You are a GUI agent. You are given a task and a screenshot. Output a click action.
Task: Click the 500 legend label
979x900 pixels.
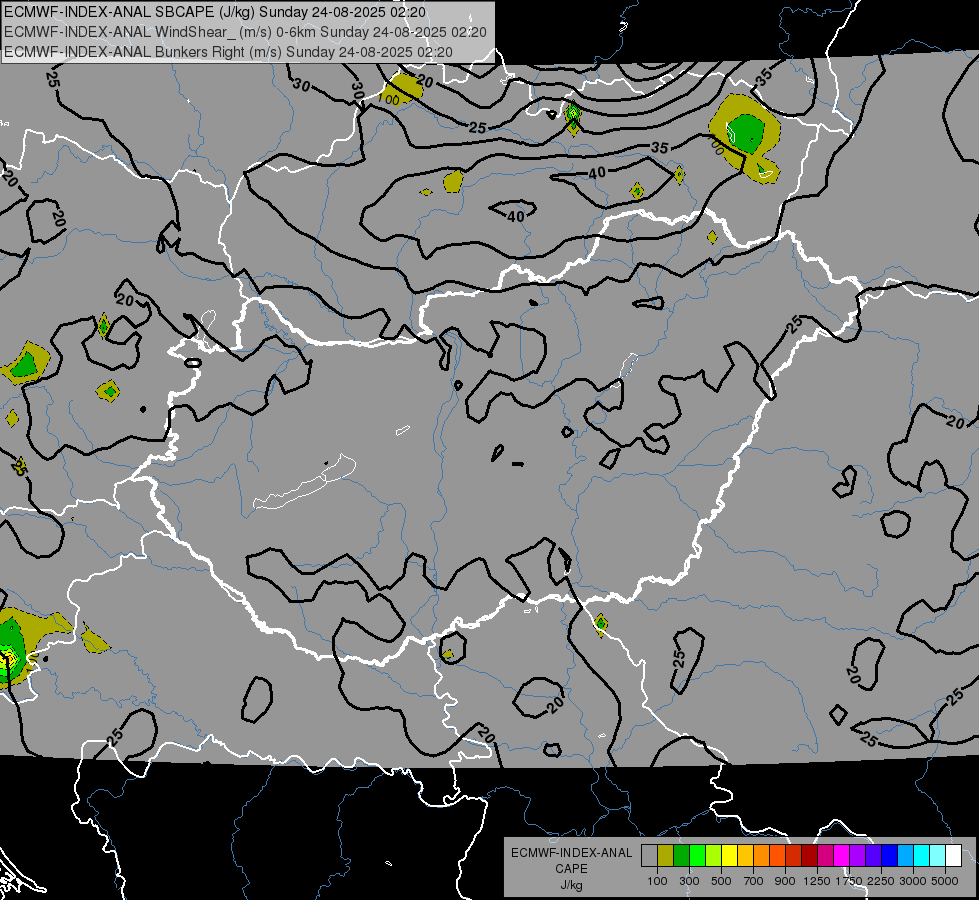(721, 881)
